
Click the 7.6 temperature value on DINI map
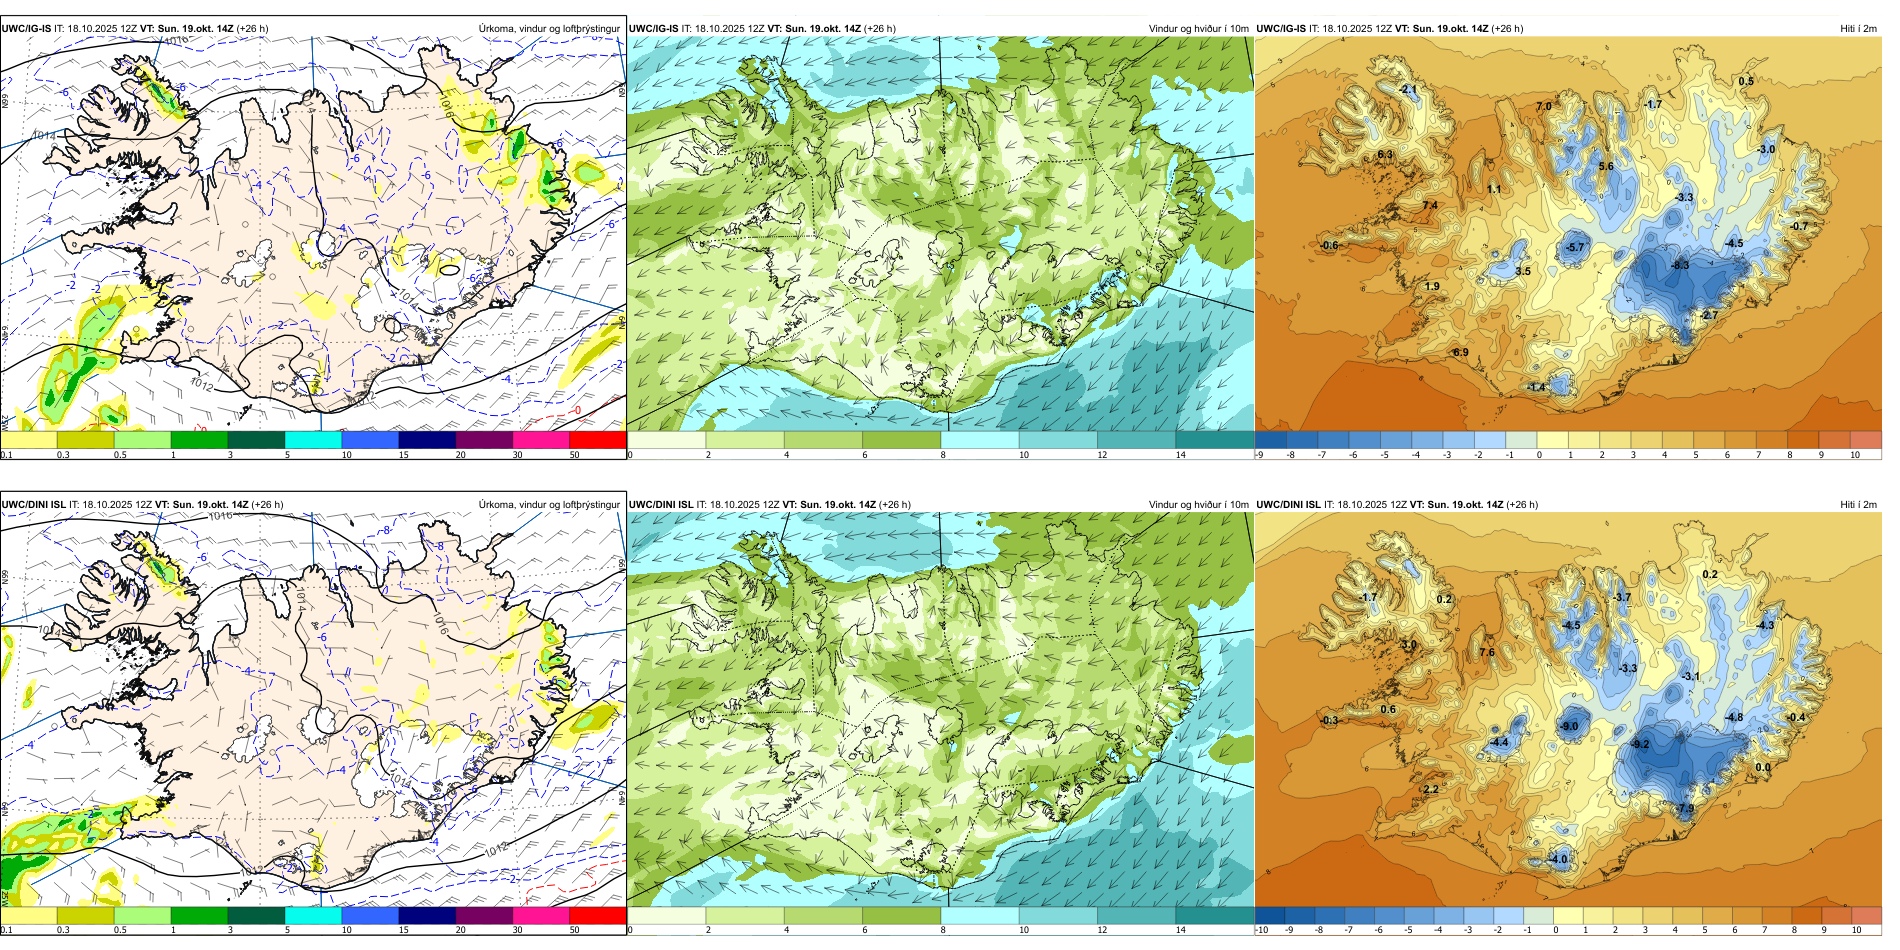coord(1487,652)
